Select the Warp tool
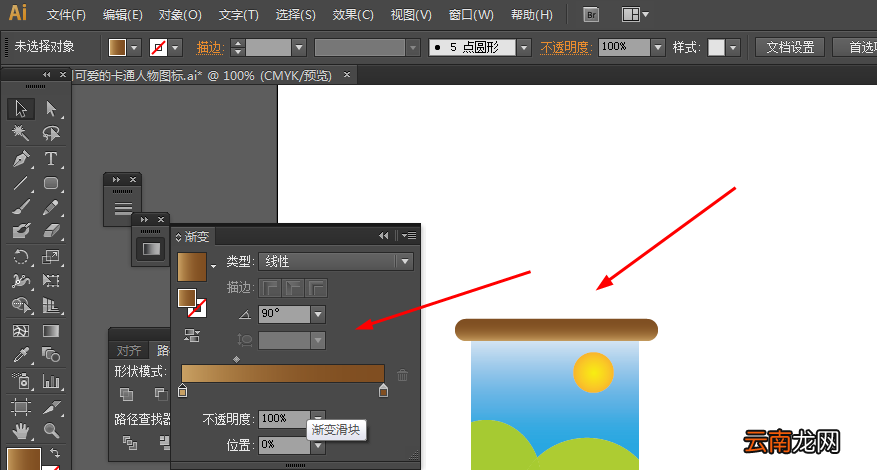The width and height of the screenshot is (877, 470). pyautogui.click(x=21, y=280)
